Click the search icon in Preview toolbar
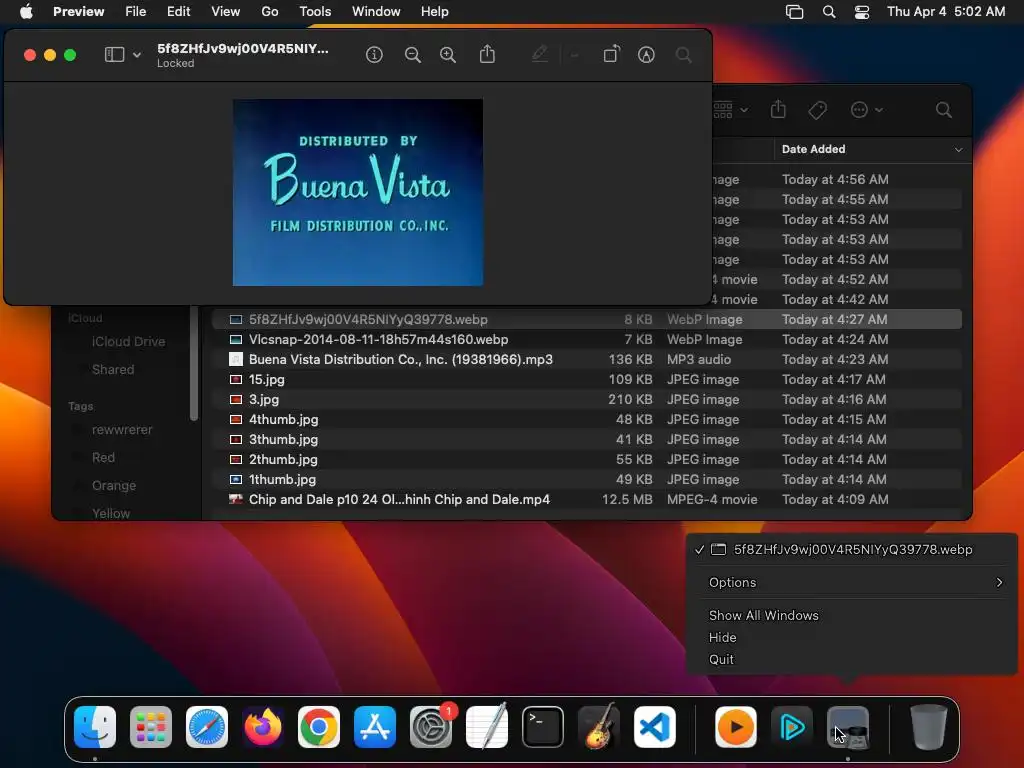 pos(684,55)
